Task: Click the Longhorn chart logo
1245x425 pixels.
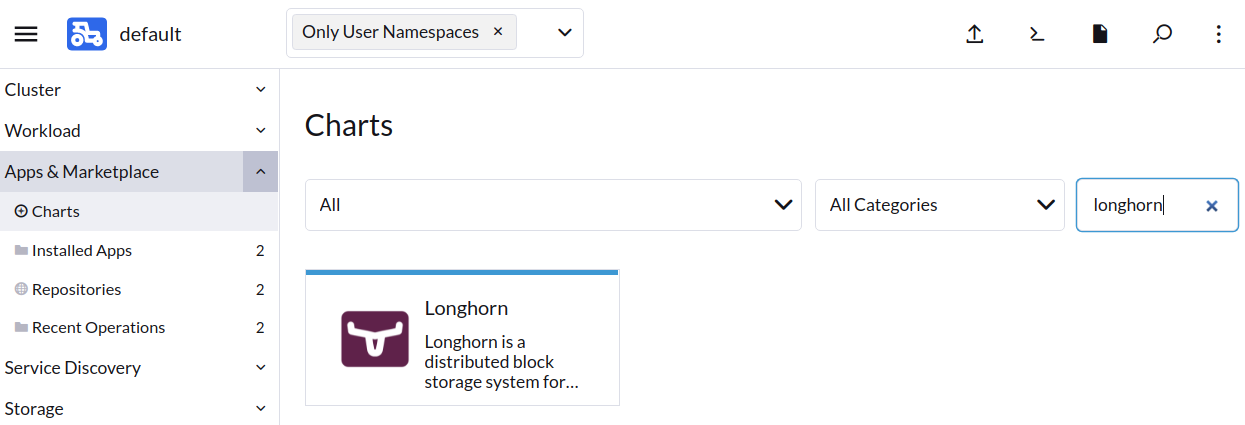Action: [375, 339]
